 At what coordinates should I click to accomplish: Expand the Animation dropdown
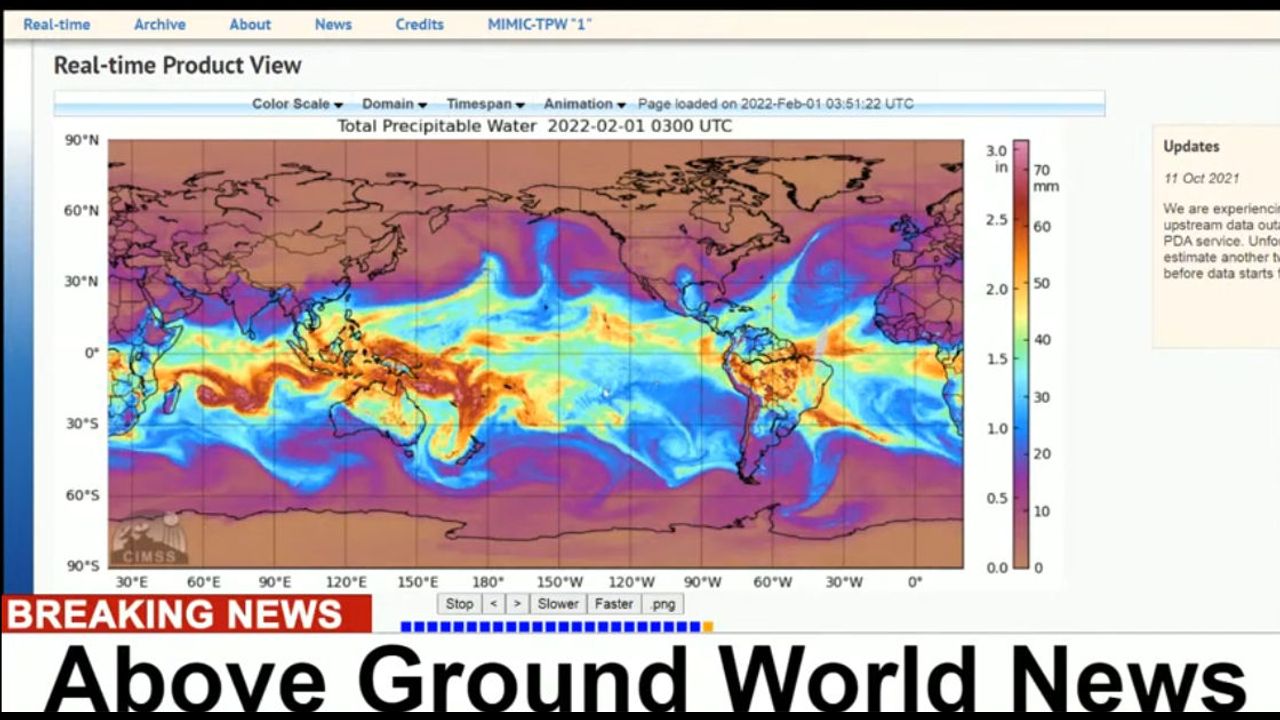(584, 104)
